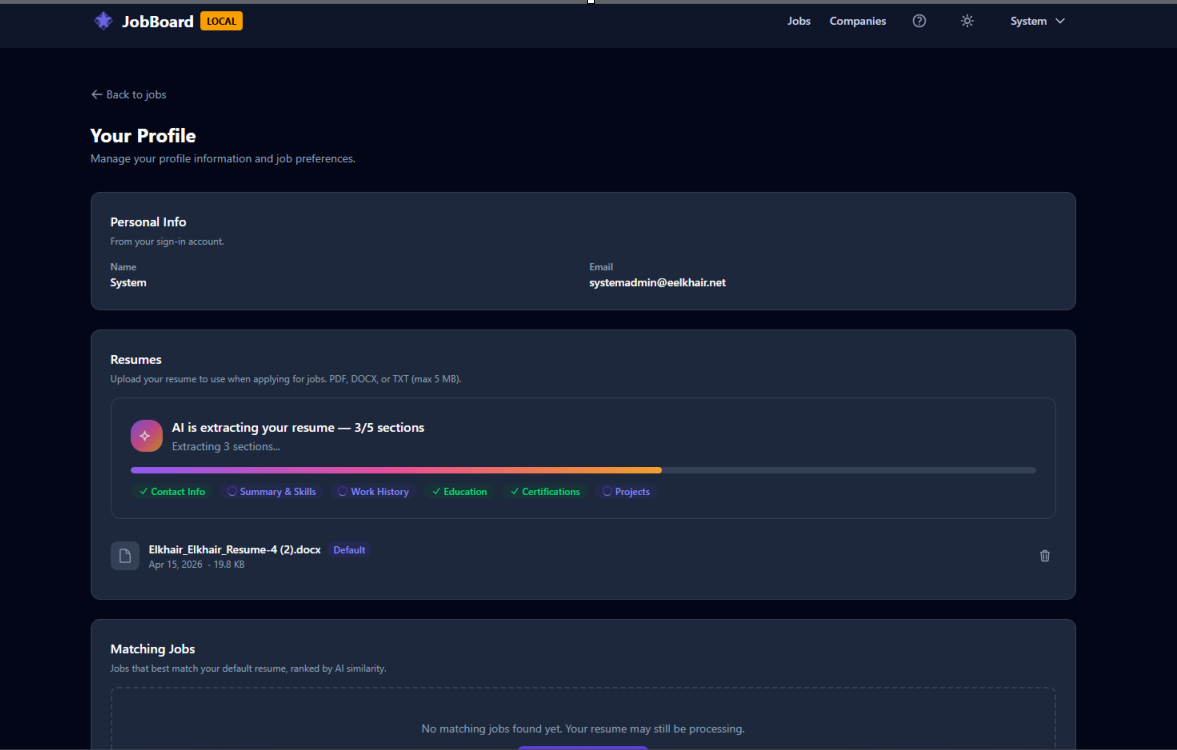Expand the System user account dropdown
Screen dimensions: 1177x750
(1037, 21)
